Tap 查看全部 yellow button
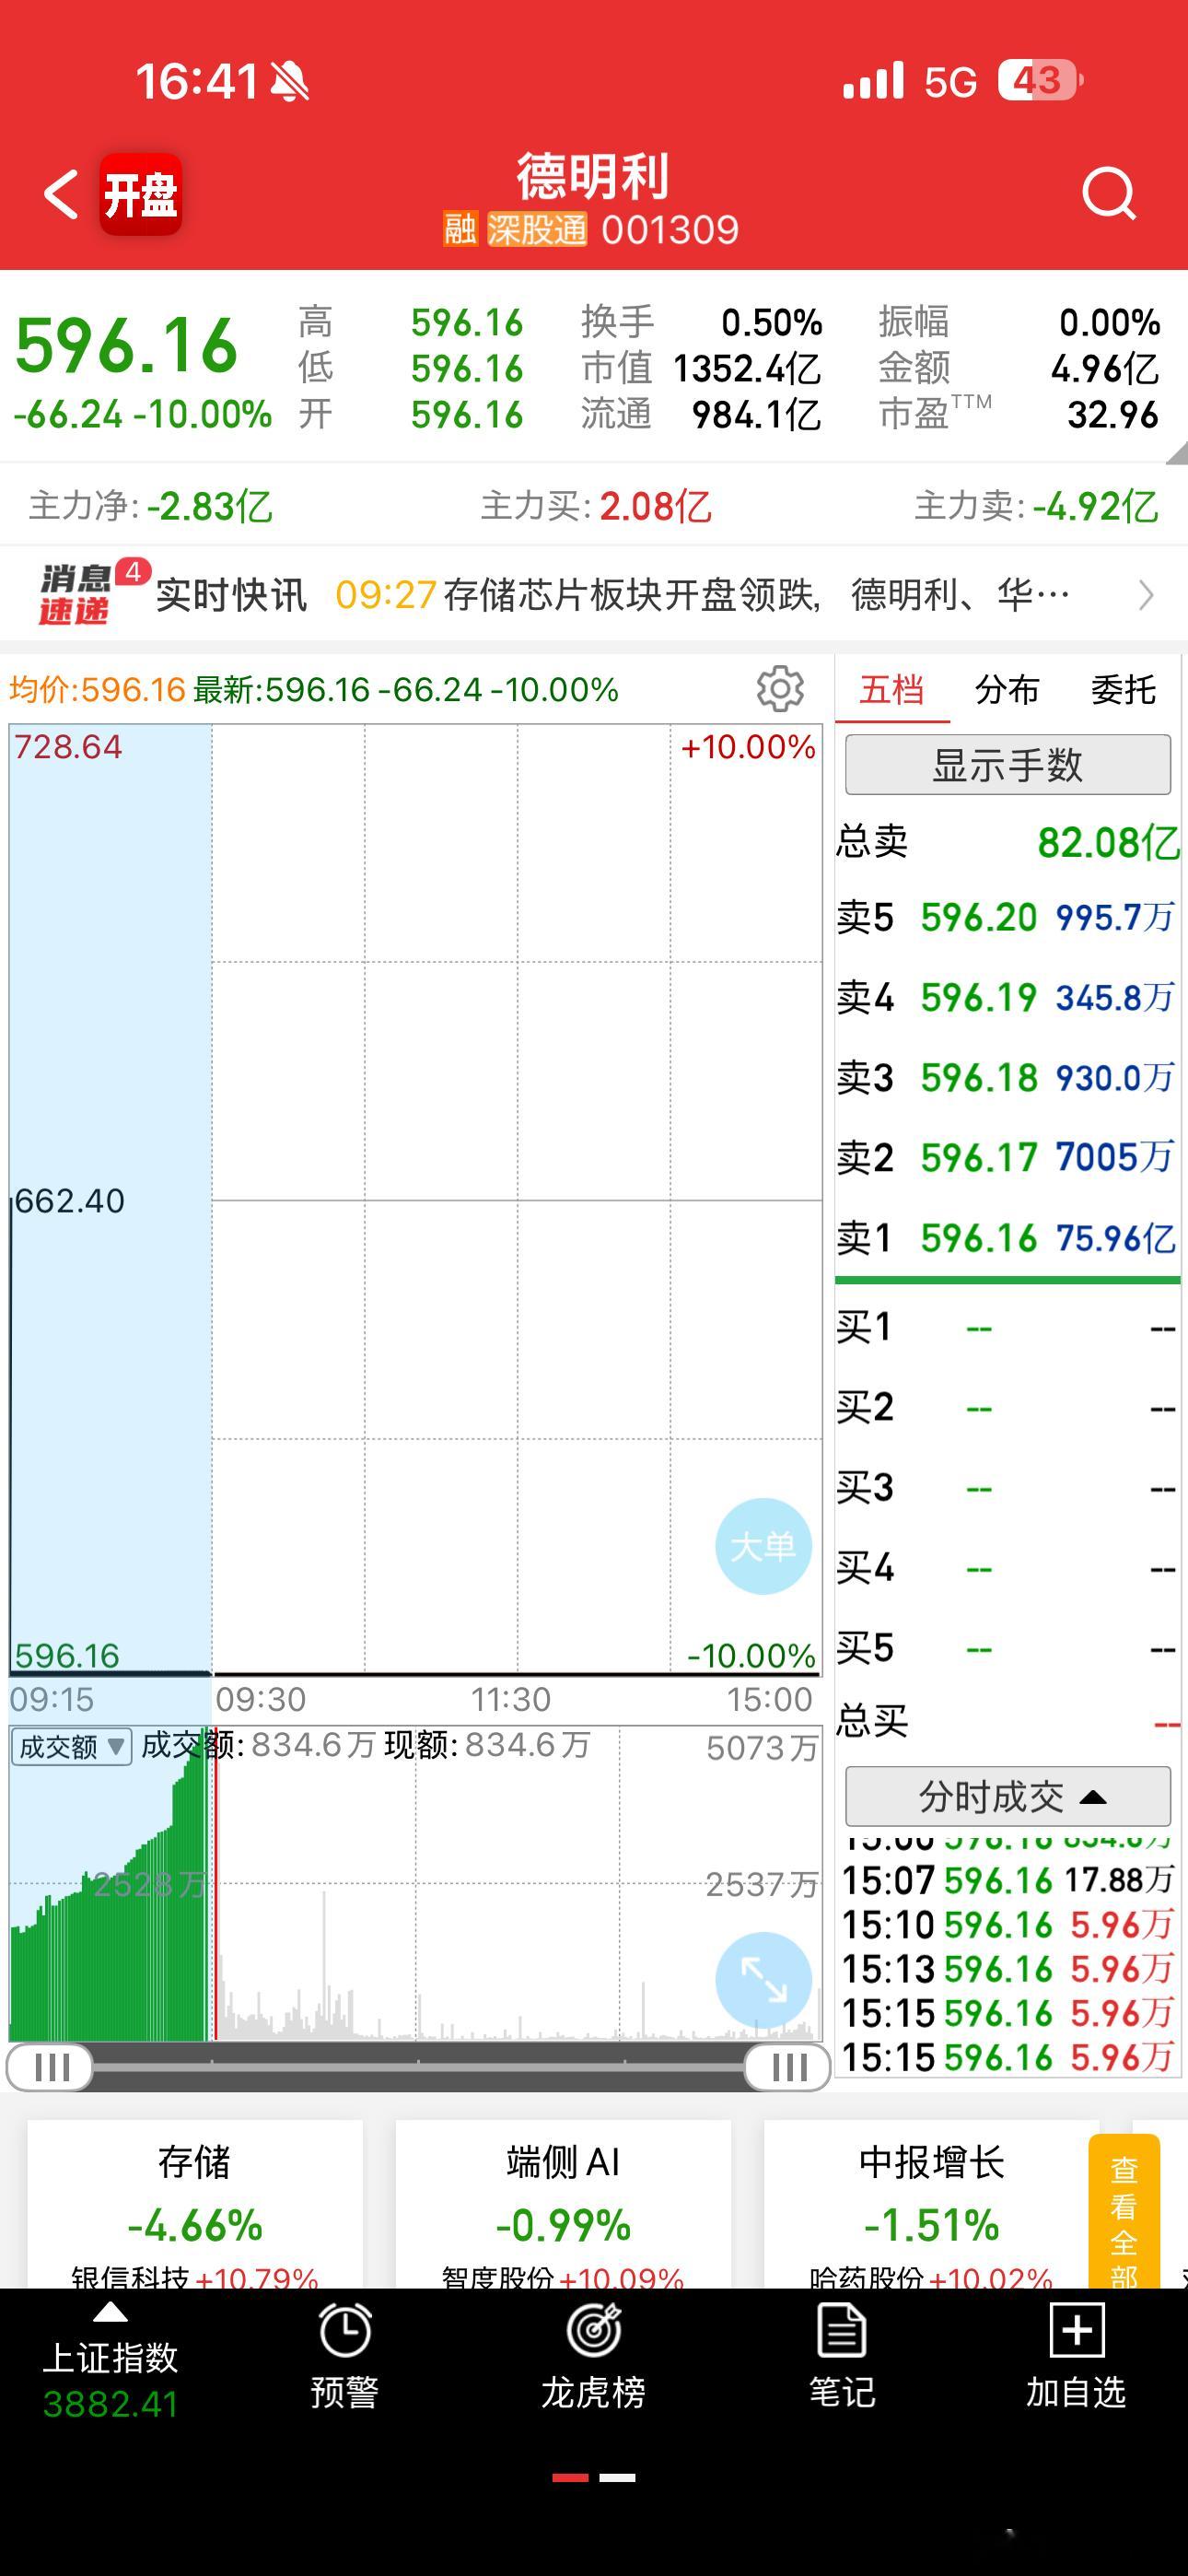 tap(1124, 2212)
